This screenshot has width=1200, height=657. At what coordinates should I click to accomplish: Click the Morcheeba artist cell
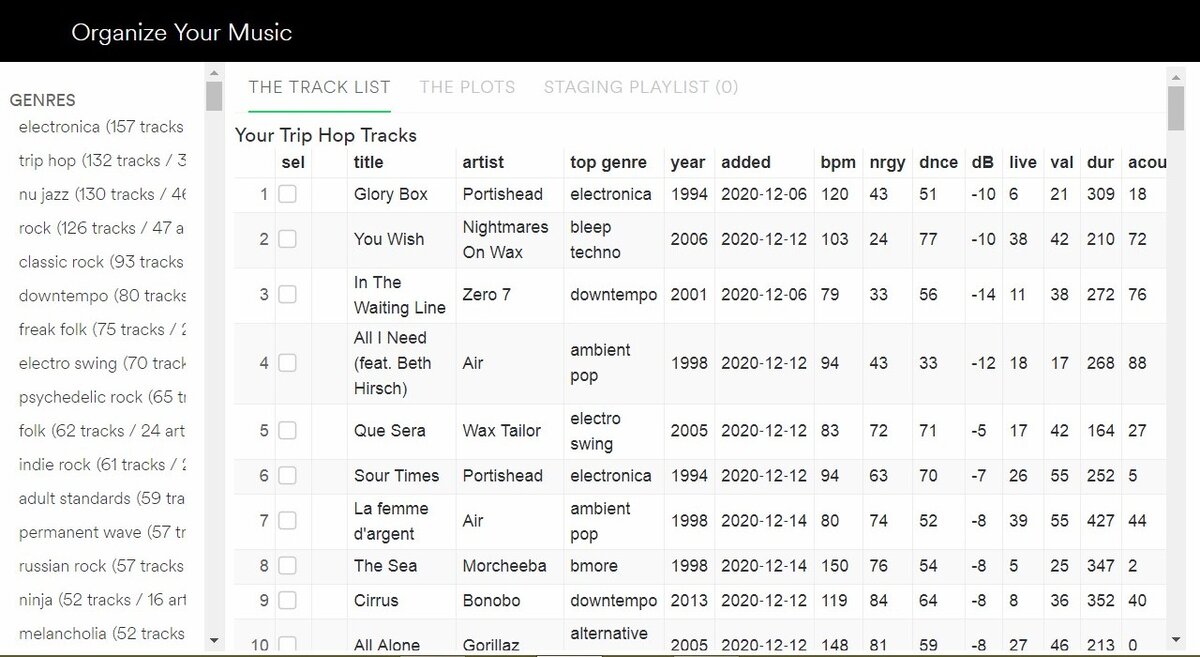(x=505, y=565)
